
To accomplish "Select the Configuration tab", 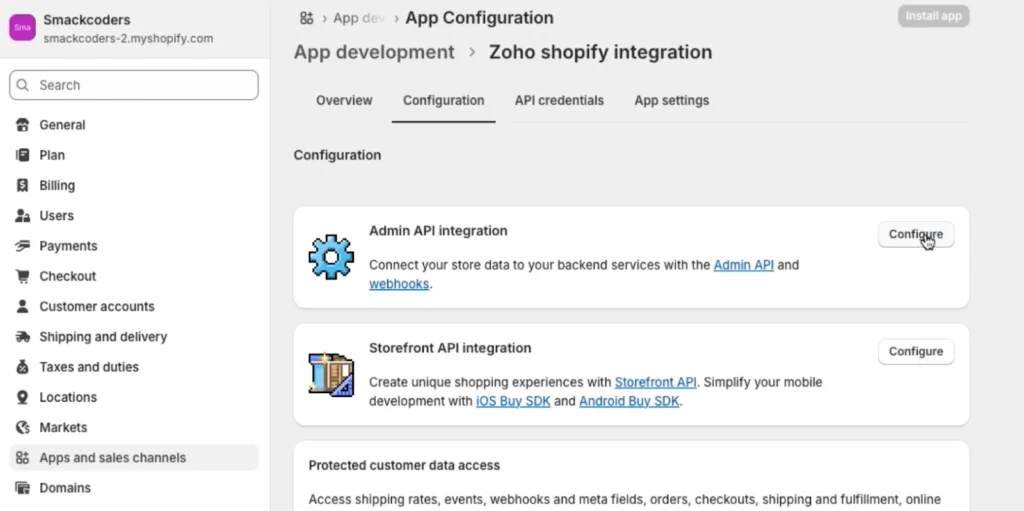I will (x=443, y=101).
